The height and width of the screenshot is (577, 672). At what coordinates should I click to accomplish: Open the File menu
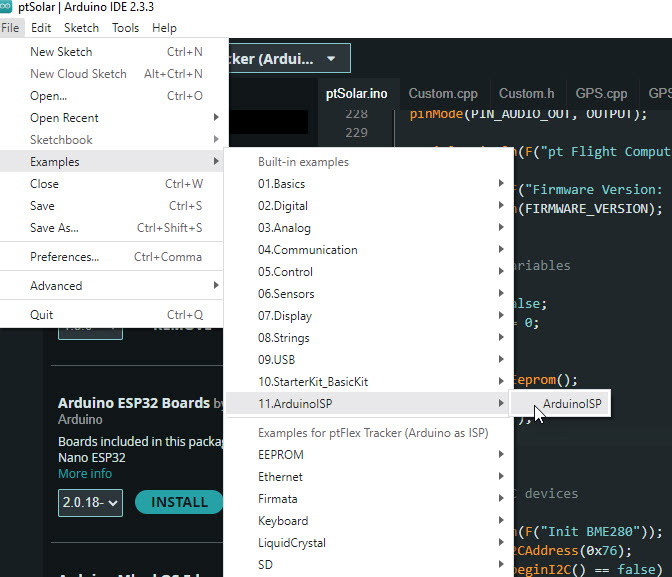(x=10, y=28)
